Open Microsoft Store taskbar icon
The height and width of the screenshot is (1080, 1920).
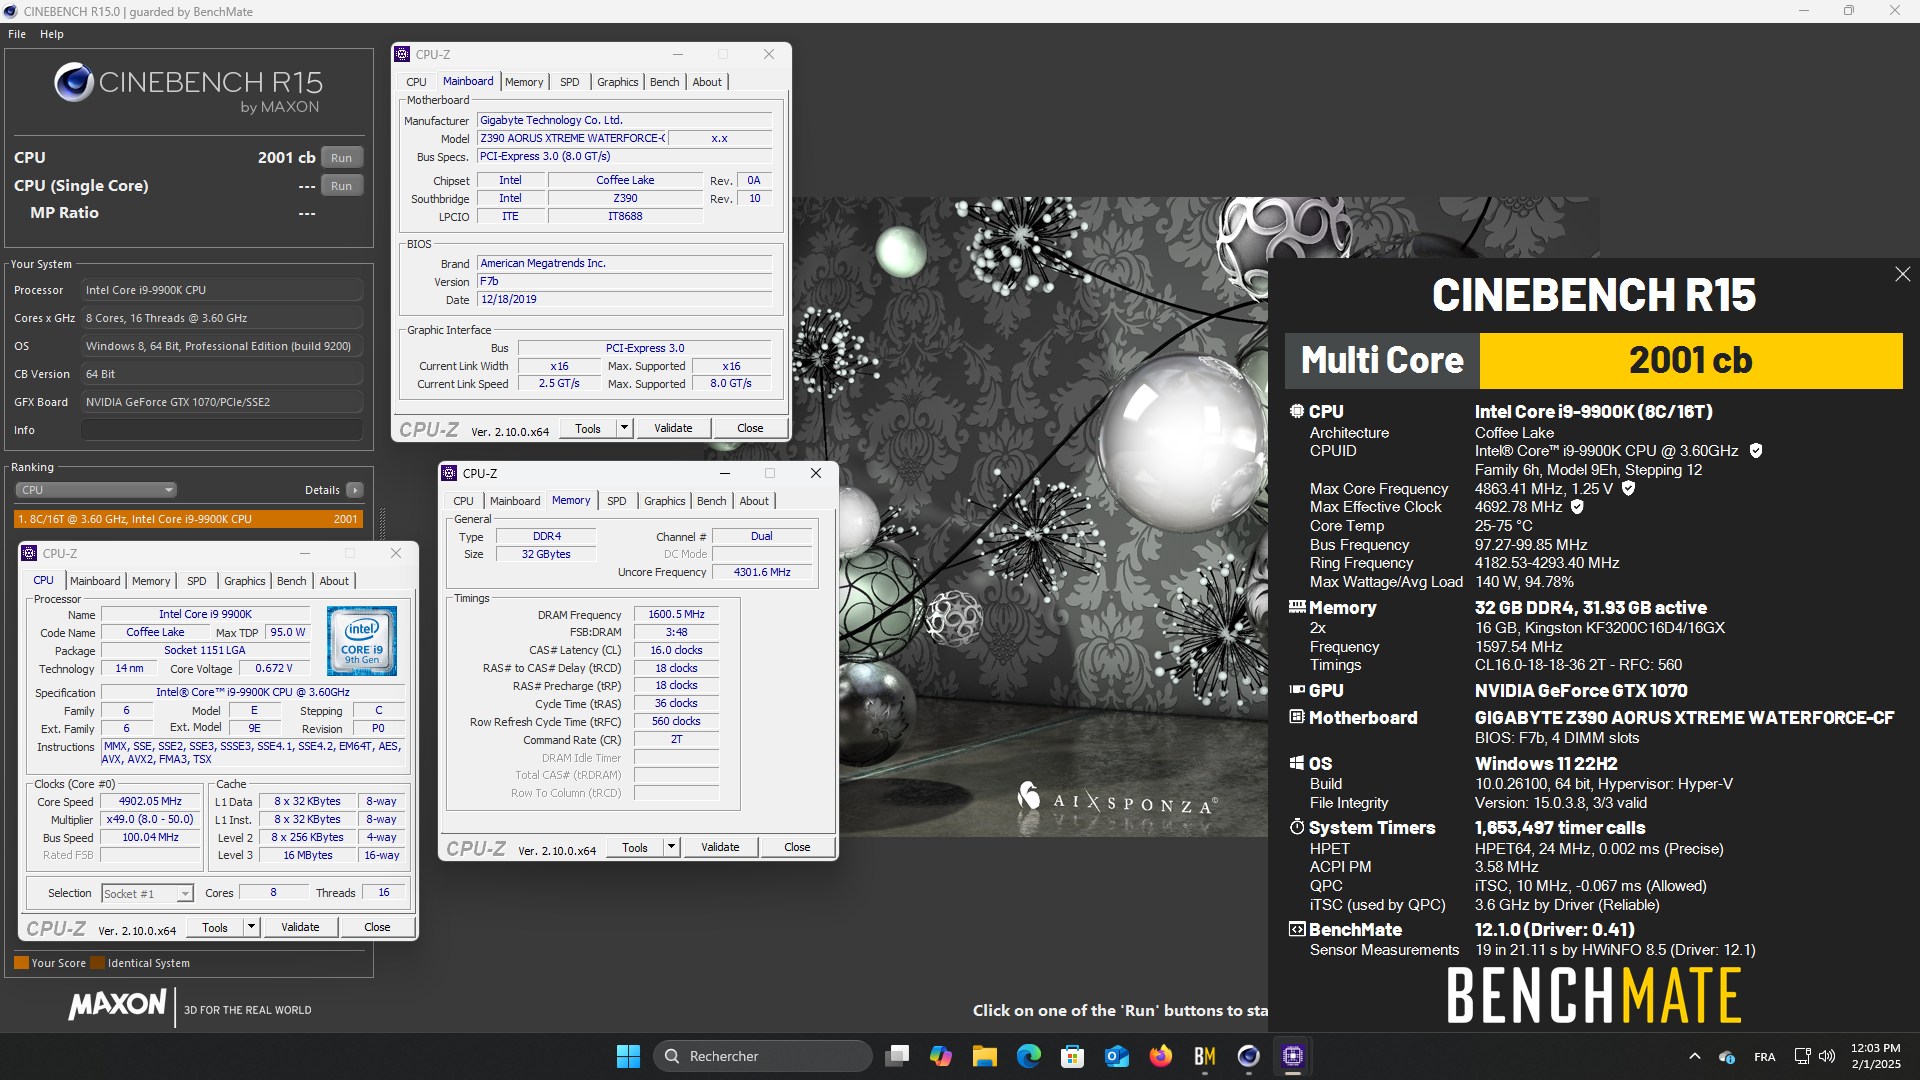click(1072, 1056)
